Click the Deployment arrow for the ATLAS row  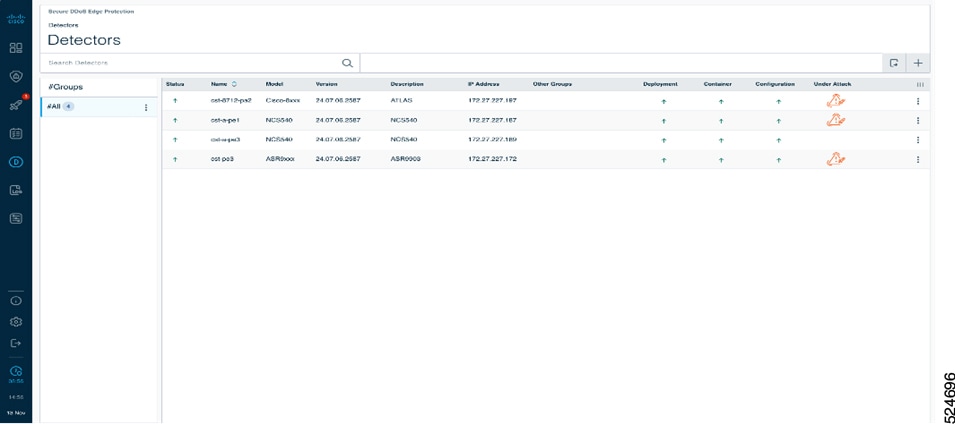[663, 102]
